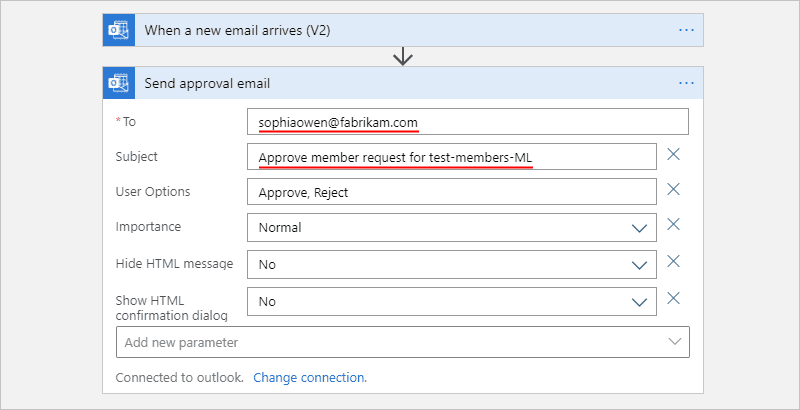Open Show HTML confirmation dialog dropdown
Image resolution: width=800 pixels, height=410 pixels.
pos(452,301)
